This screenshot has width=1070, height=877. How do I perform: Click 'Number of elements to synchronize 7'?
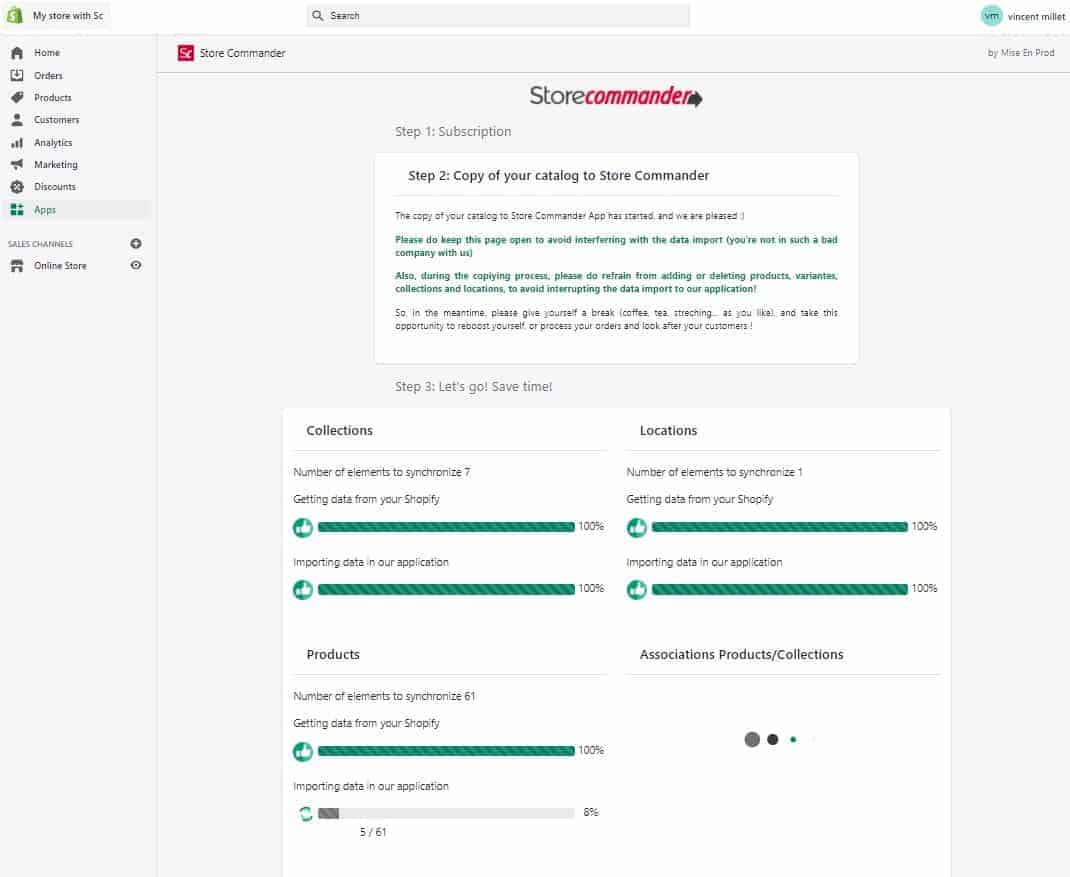click(381, 472)
